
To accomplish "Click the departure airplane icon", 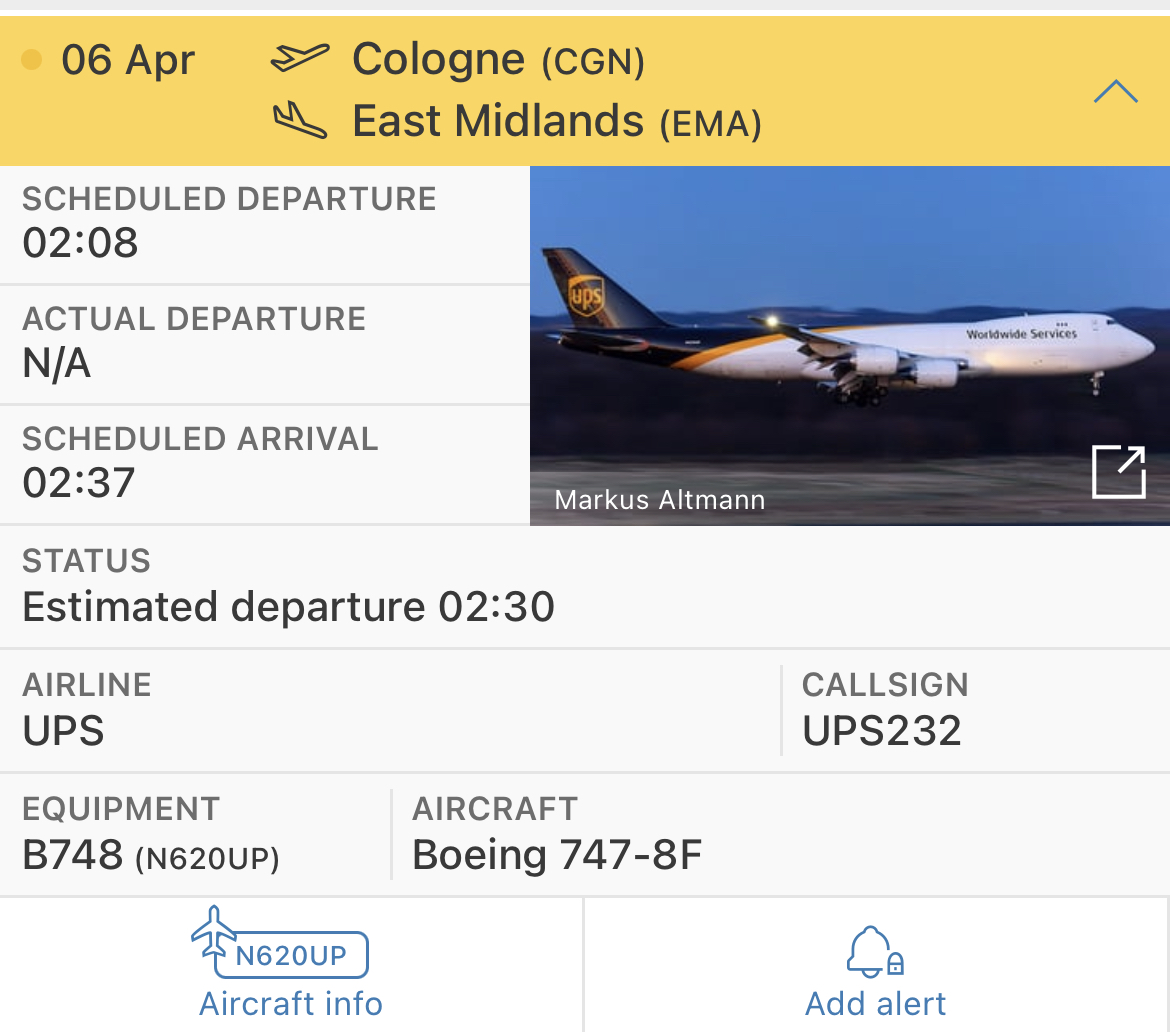I will (x=299, y=59).
